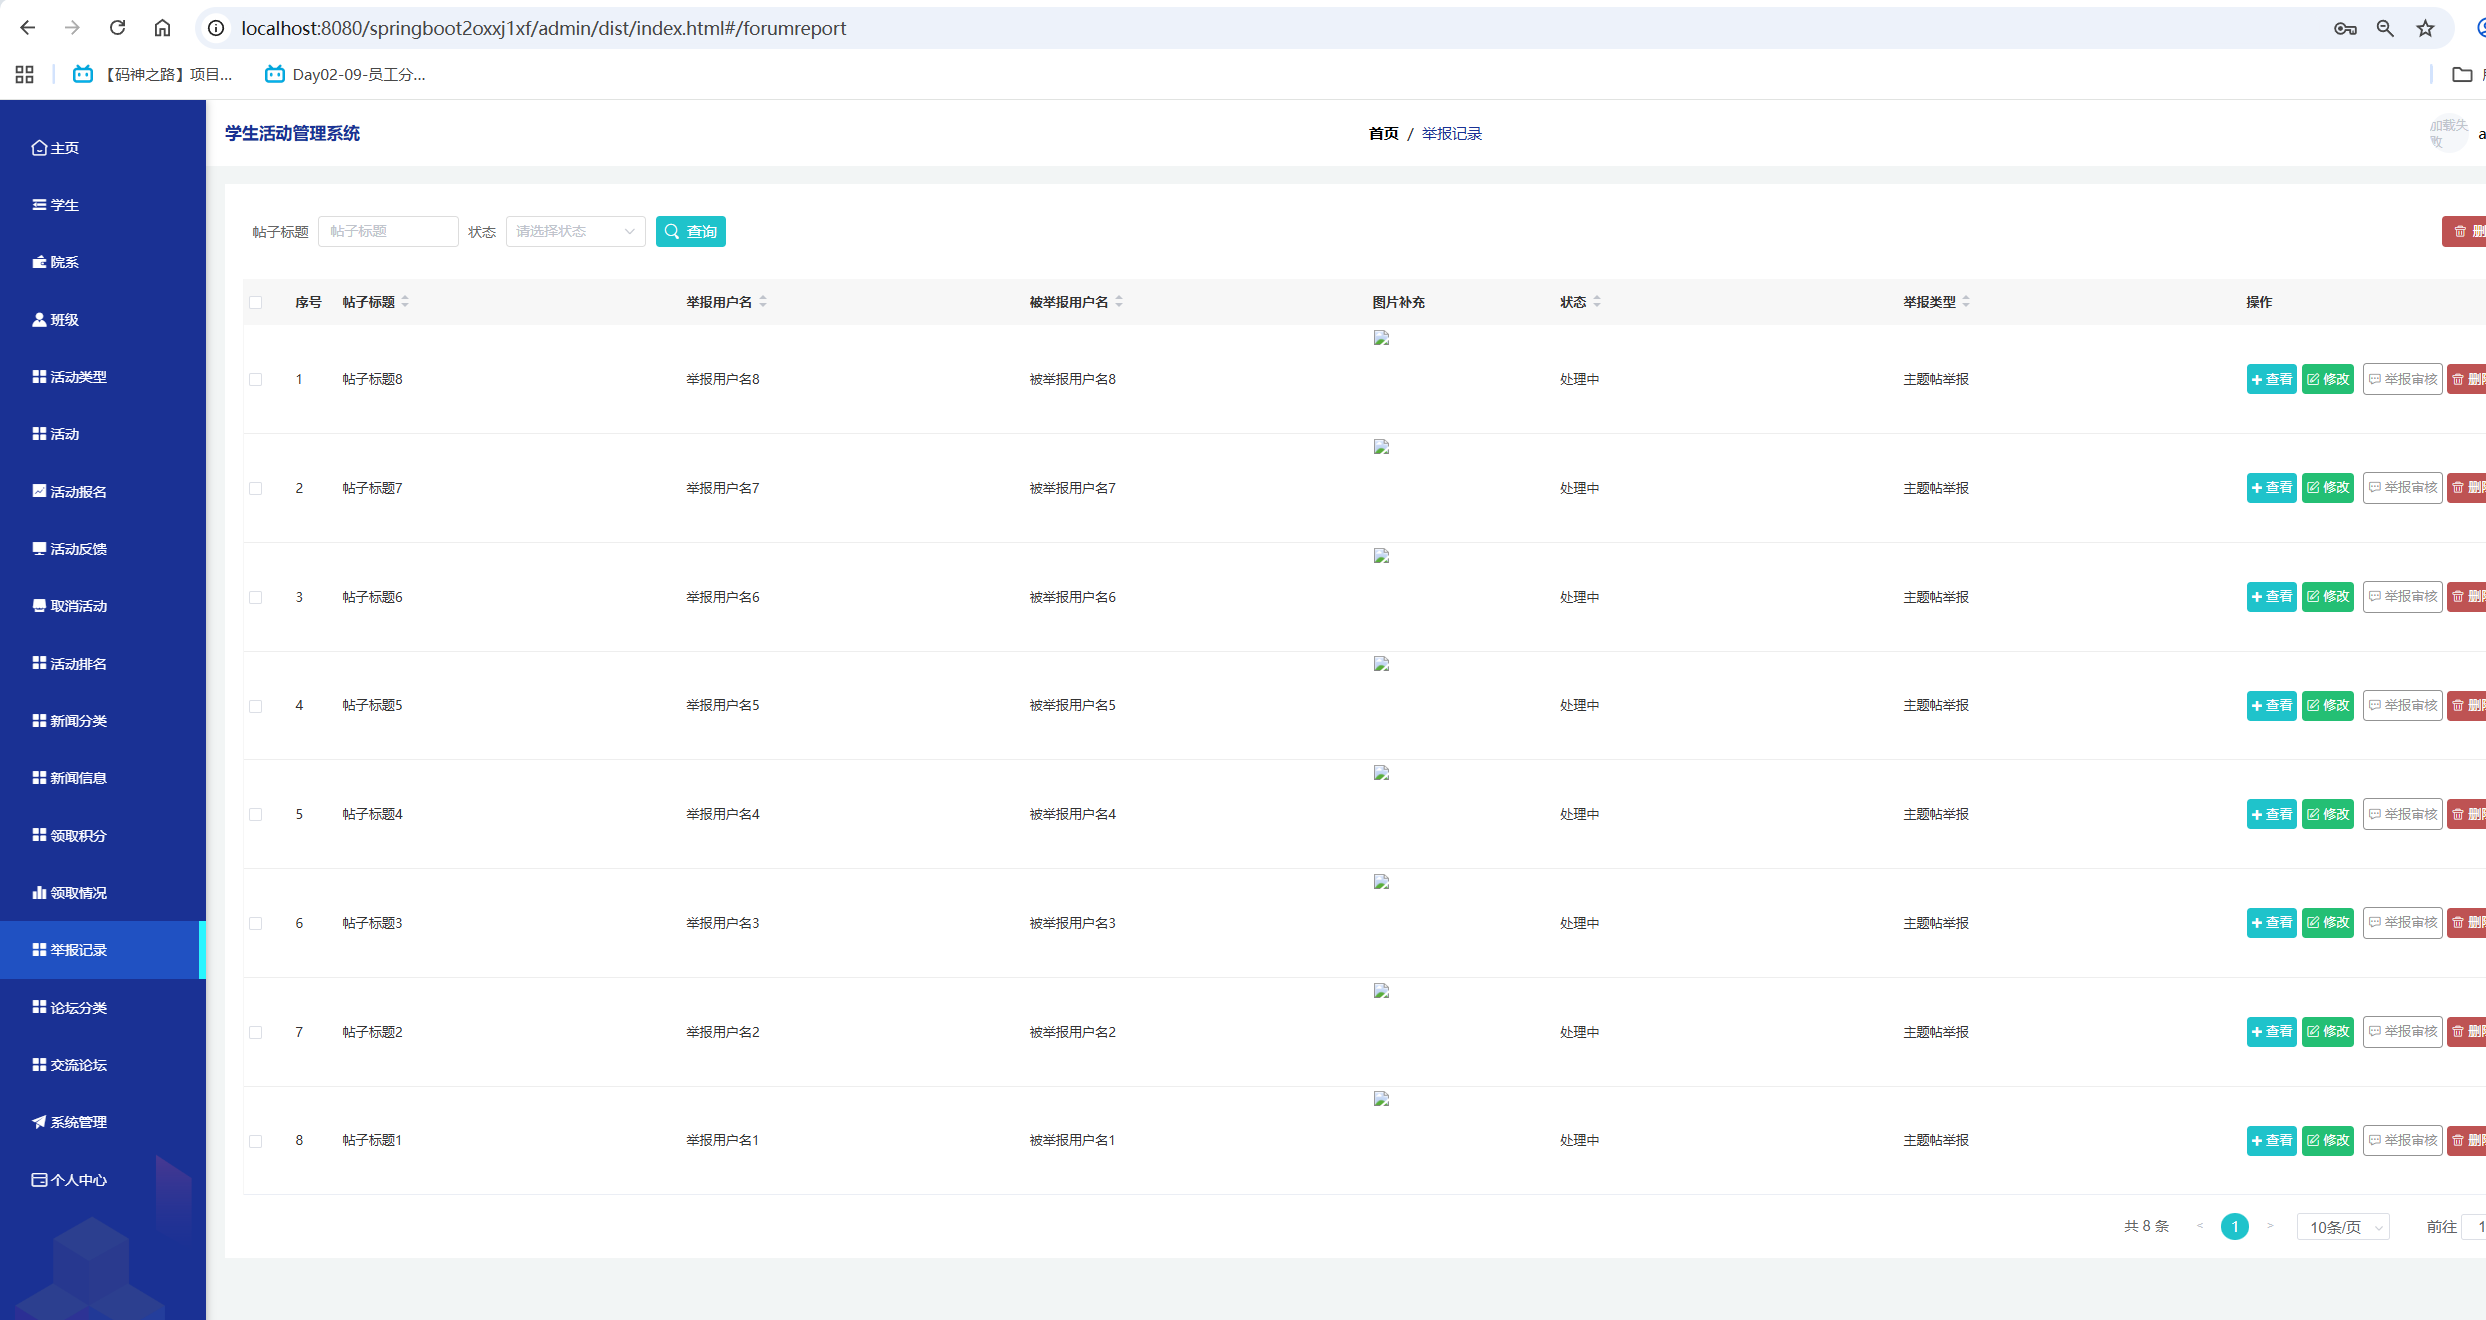Open the browser zoom magnifier icon
The width and height of the screenshot is (2486, 1320).
(2385, 28)
